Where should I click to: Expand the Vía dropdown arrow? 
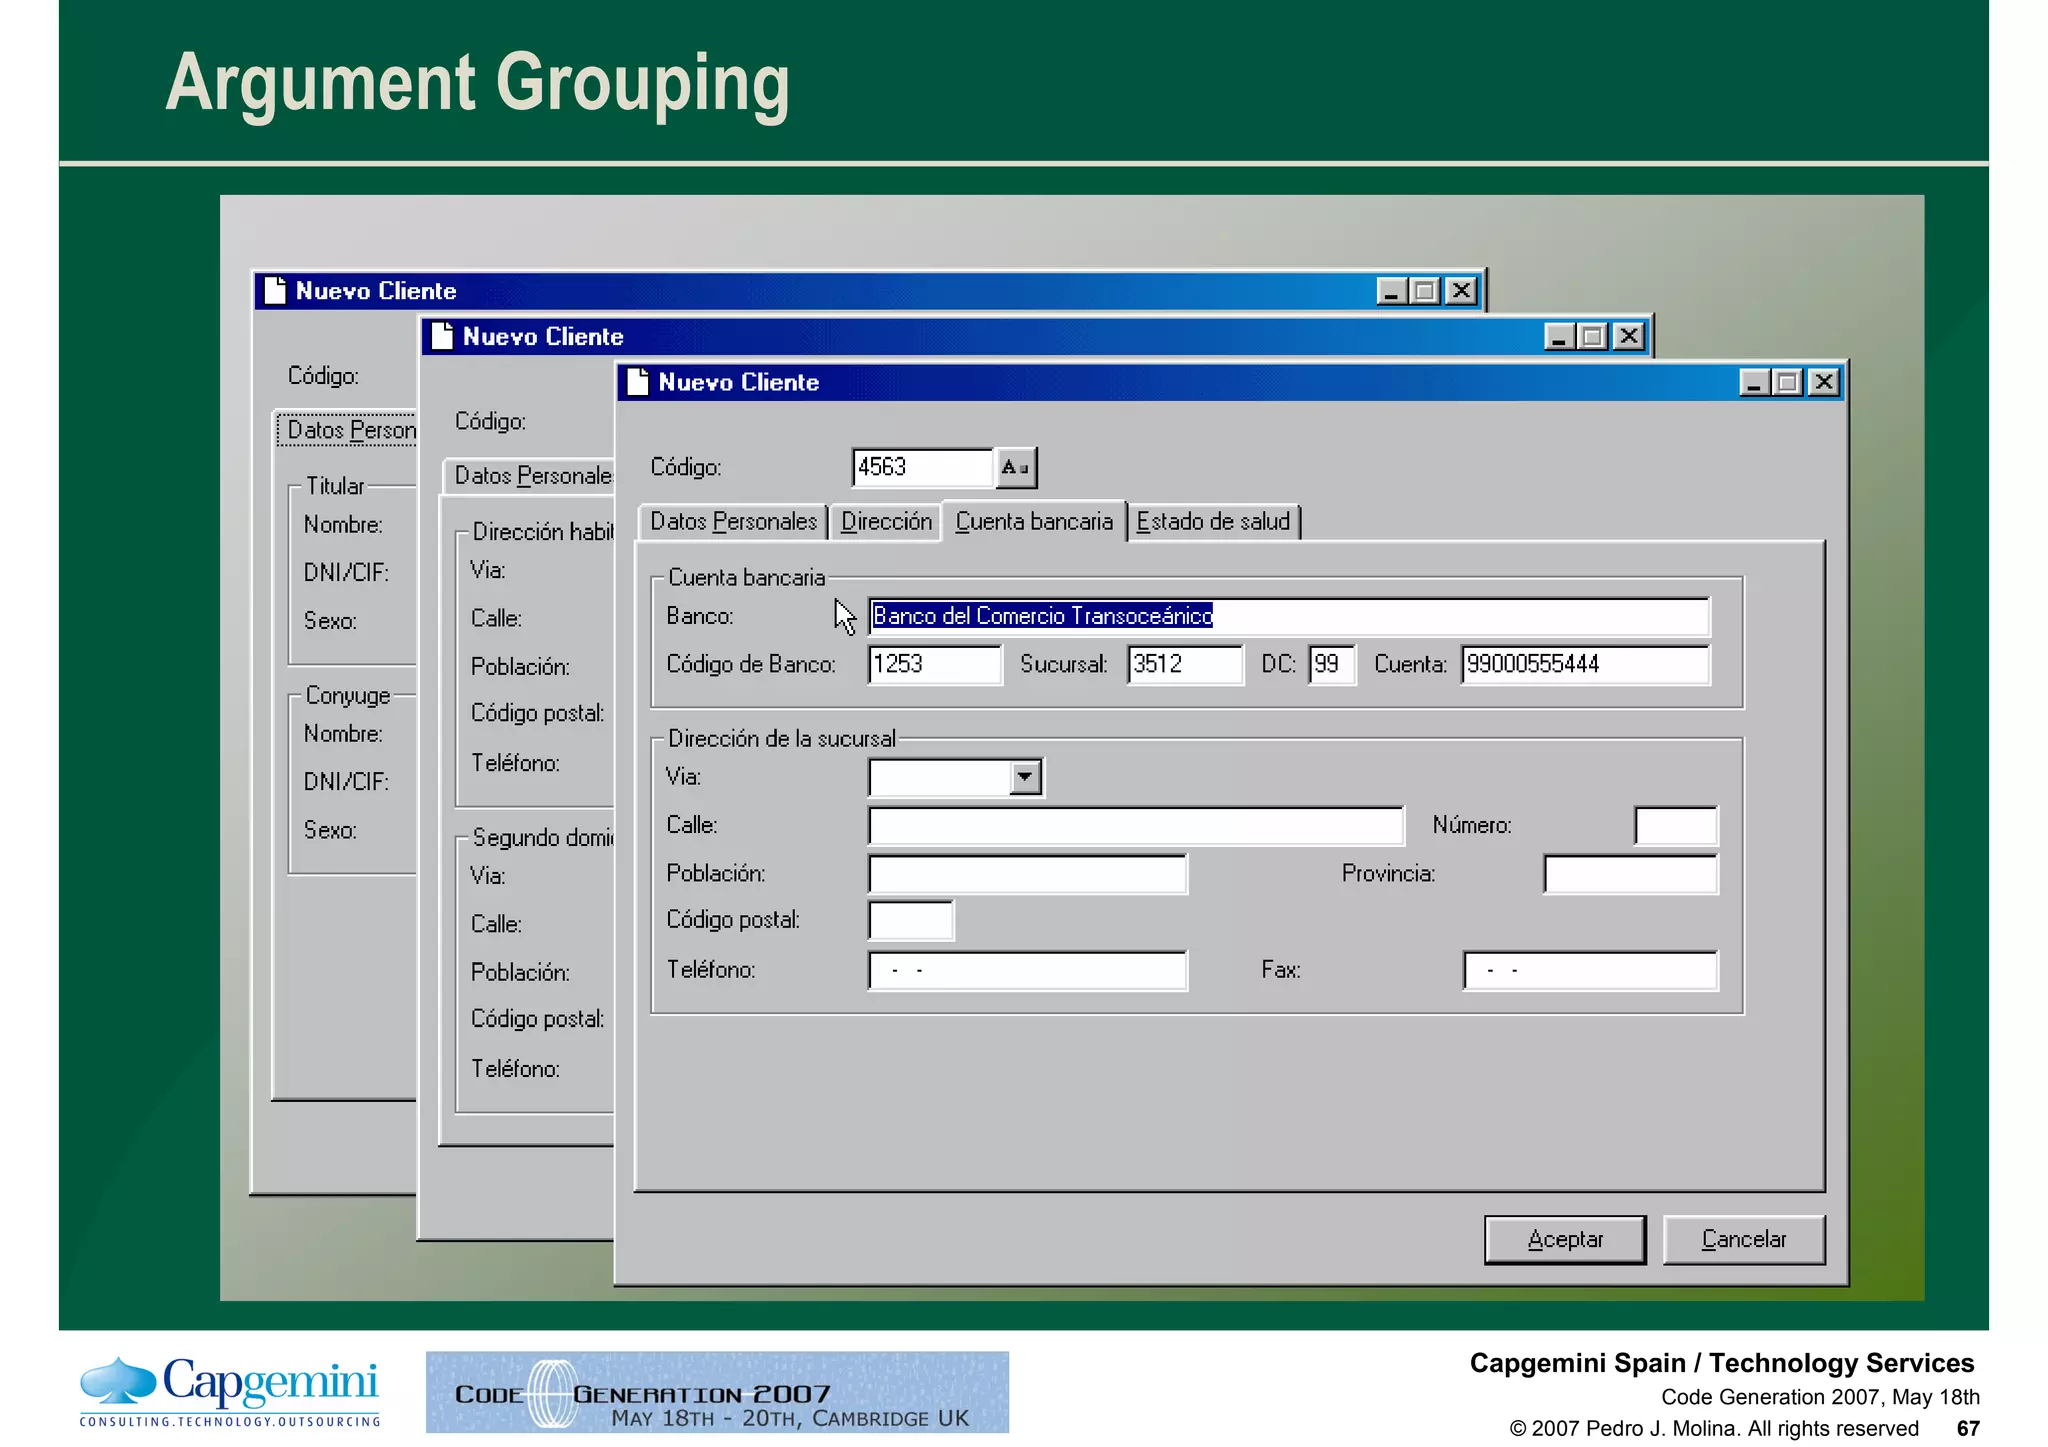click(x=1025, y=777)
